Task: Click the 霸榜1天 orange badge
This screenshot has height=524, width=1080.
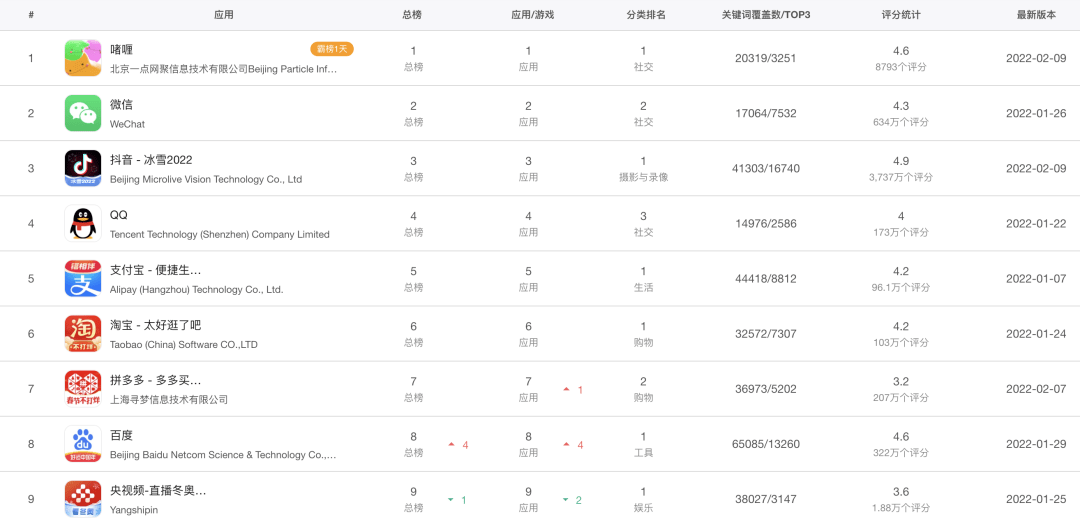Action: click(x=331, y=49)
